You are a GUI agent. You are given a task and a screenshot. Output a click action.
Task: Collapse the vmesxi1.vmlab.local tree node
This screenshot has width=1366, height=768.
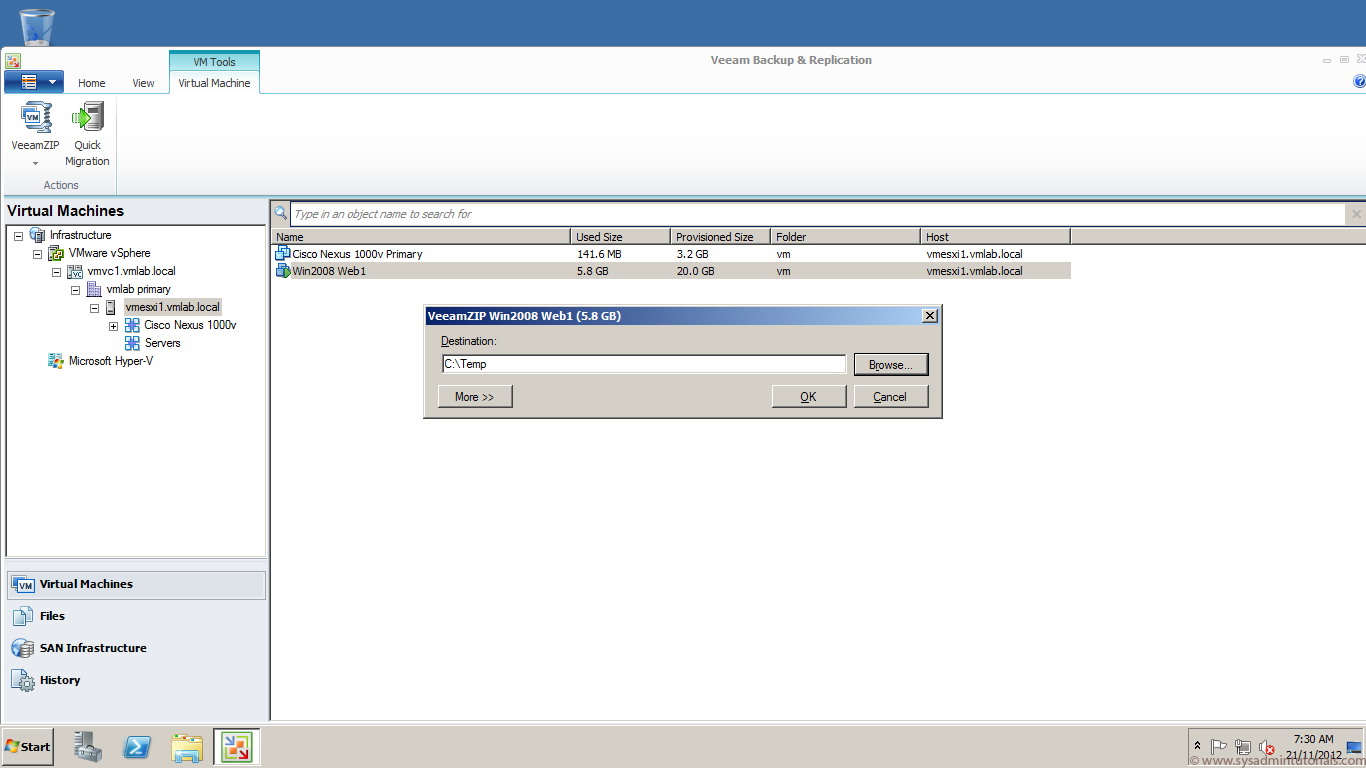pyautogui.click(x=94, y=307)
